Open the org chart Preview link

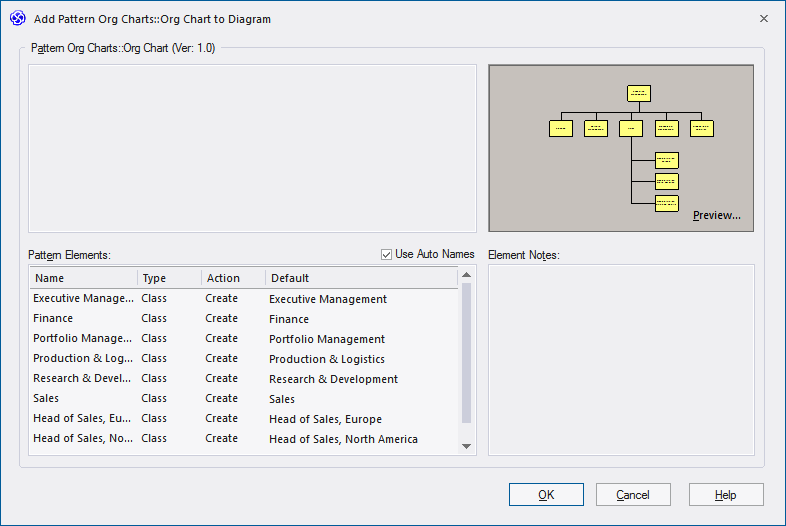(x=716, y=215)
